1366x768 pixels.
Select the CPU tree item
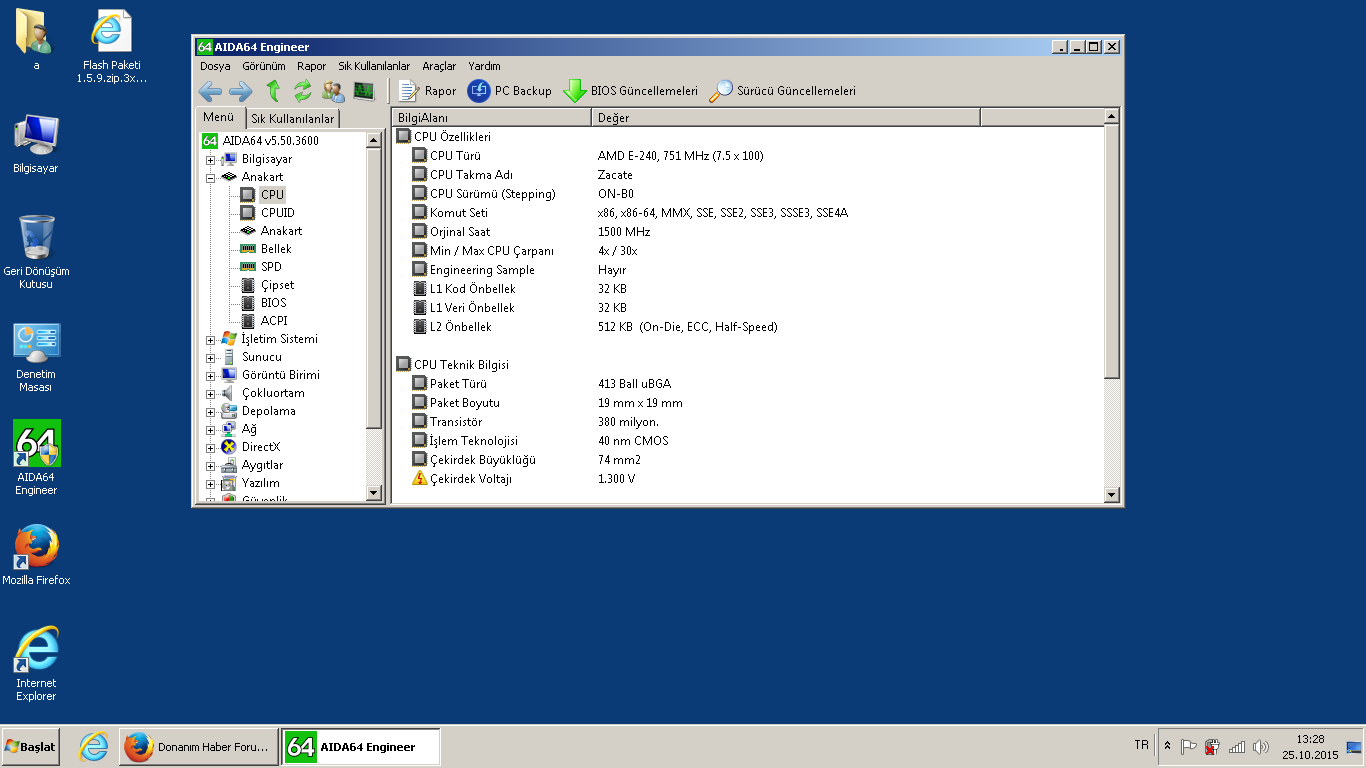272,195
